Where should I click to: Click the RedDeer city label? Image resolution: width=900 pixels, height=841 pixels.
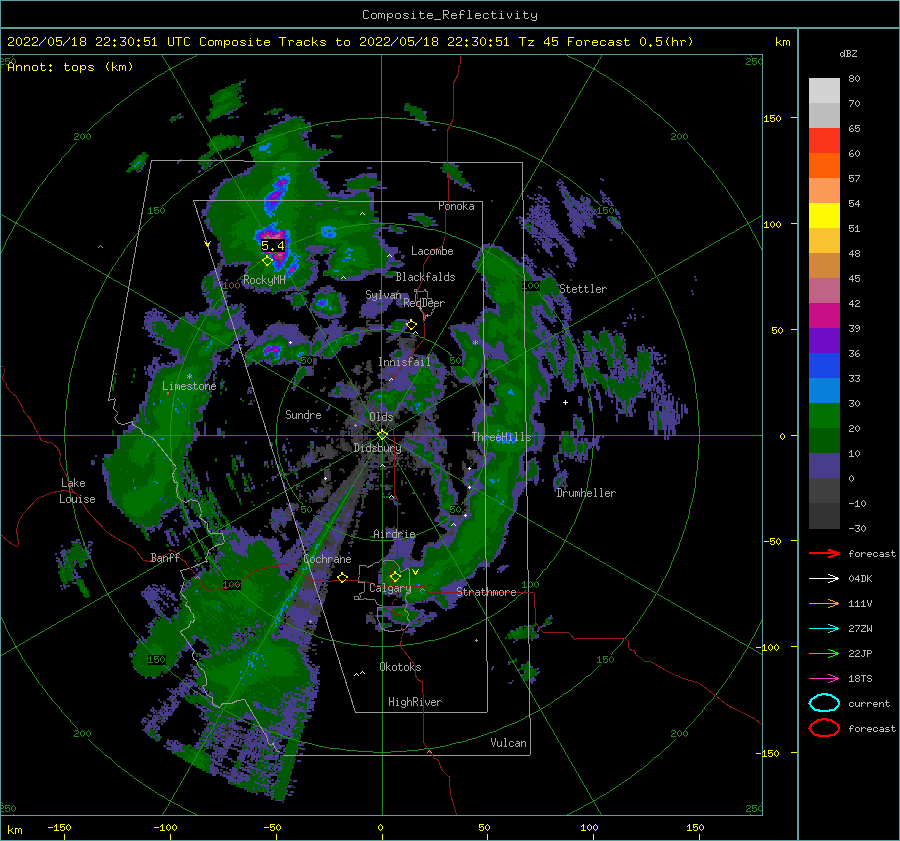pos(424,303)
